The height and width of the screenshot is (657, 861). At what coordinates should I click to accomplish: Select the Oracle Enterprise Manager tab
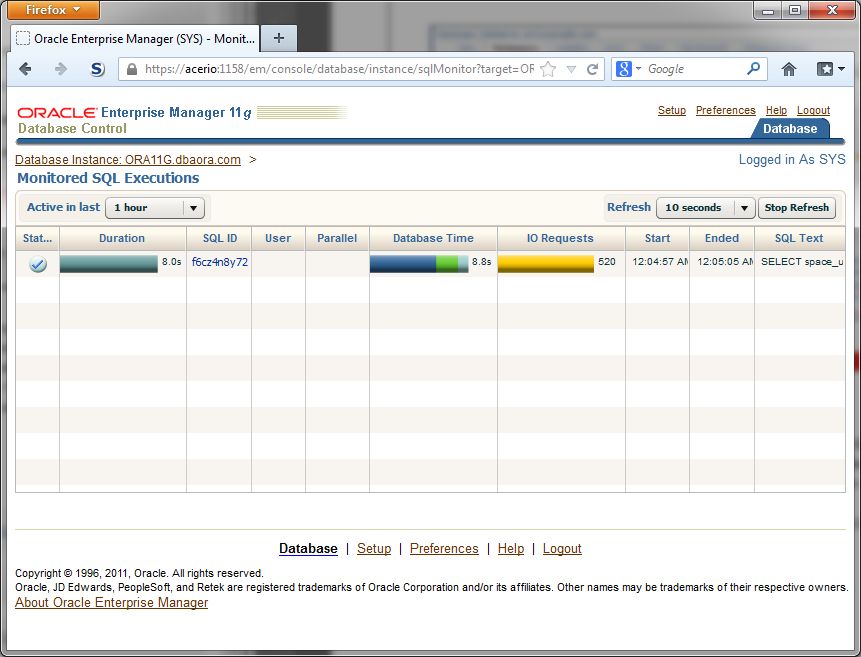point(135,39)
